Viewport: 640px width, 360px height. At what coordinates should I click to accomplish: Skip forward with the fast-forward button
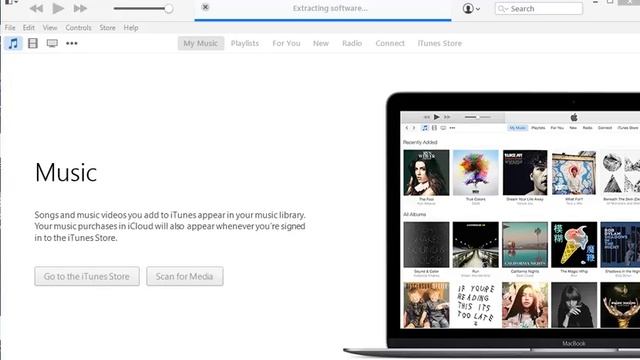(80, 8)
